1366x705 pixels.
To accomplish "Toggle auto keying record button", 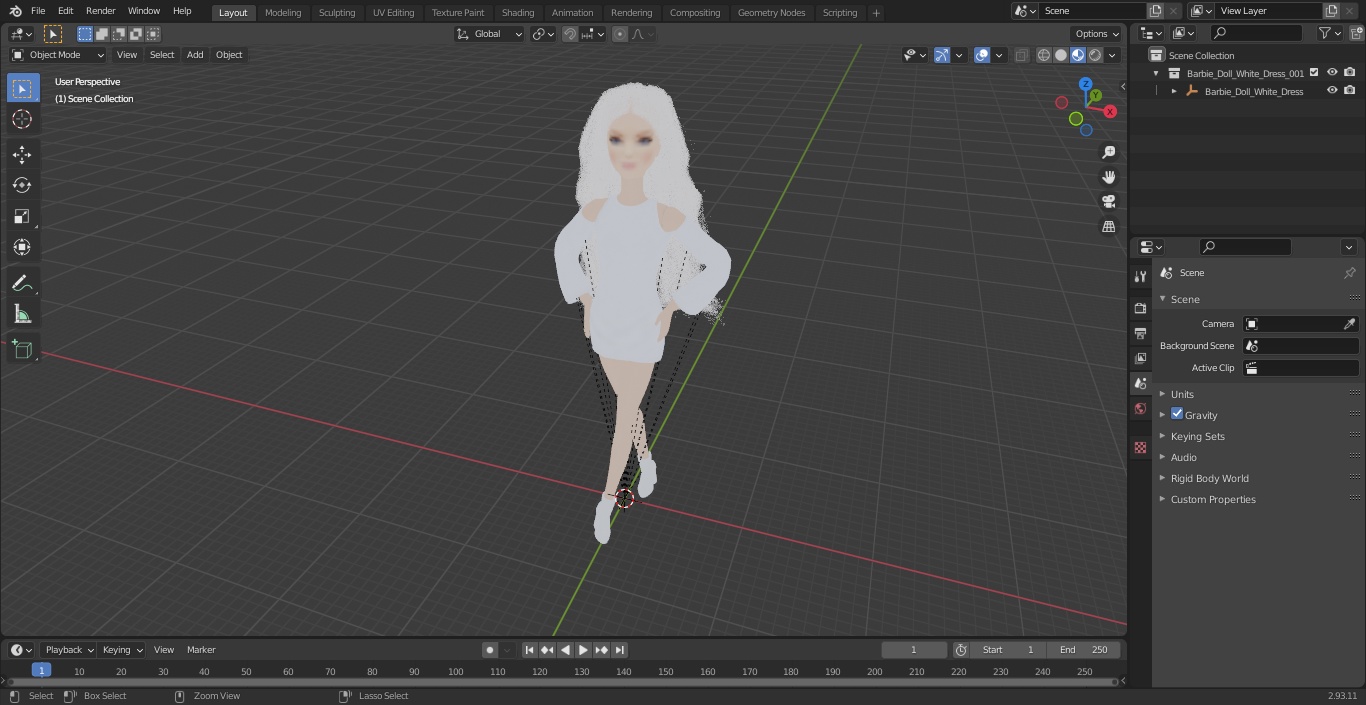I will point(490,650).
